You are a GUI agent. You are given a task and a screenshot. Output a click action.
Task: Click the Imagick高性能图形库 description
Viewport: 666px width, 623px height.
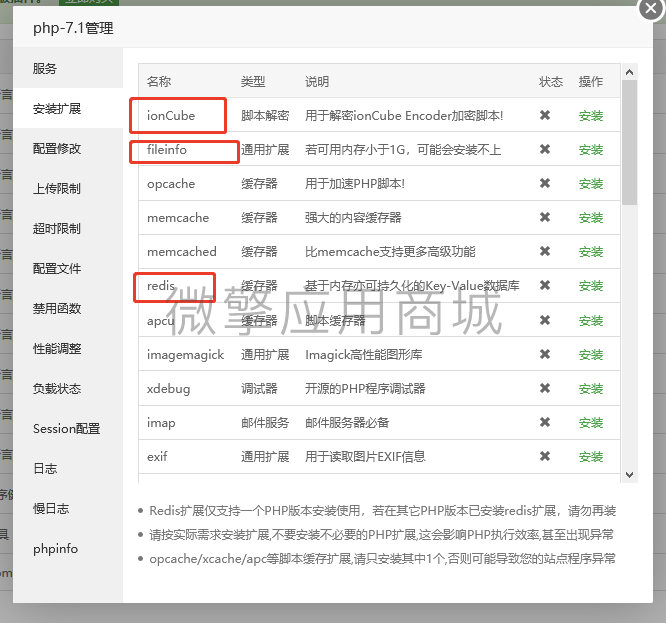click(x=364, y=355)
